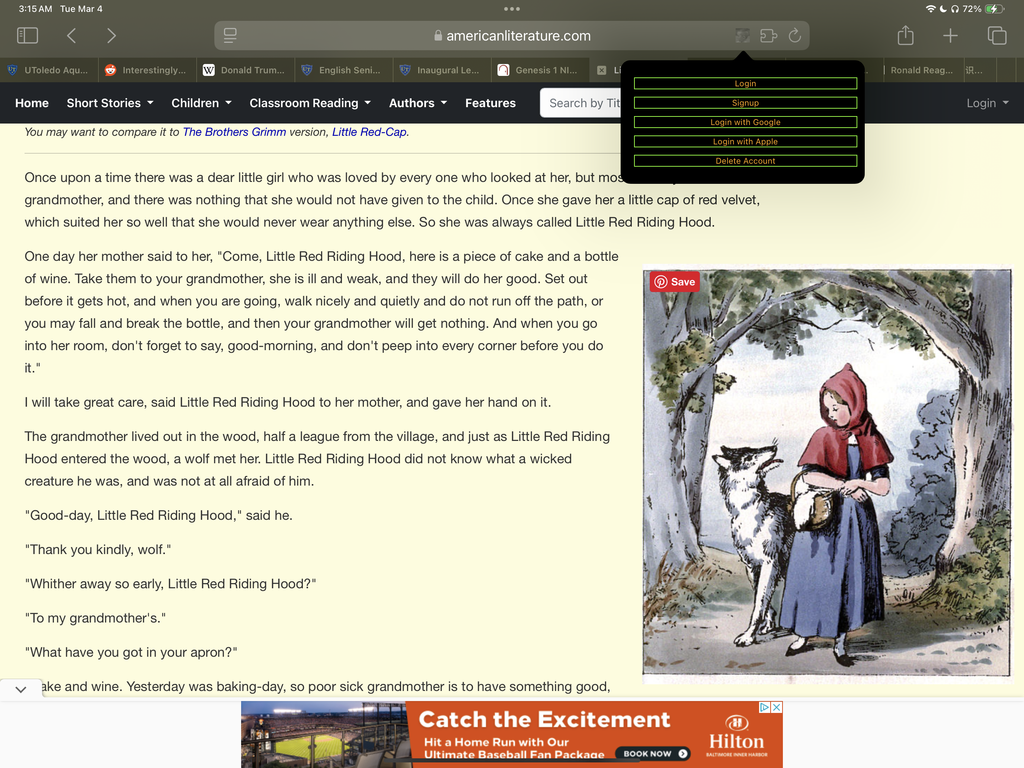Viewport: 1024px width, 768px height.
Task: Open the site Login dropdown at right
Action: click(x=987, y=103)
